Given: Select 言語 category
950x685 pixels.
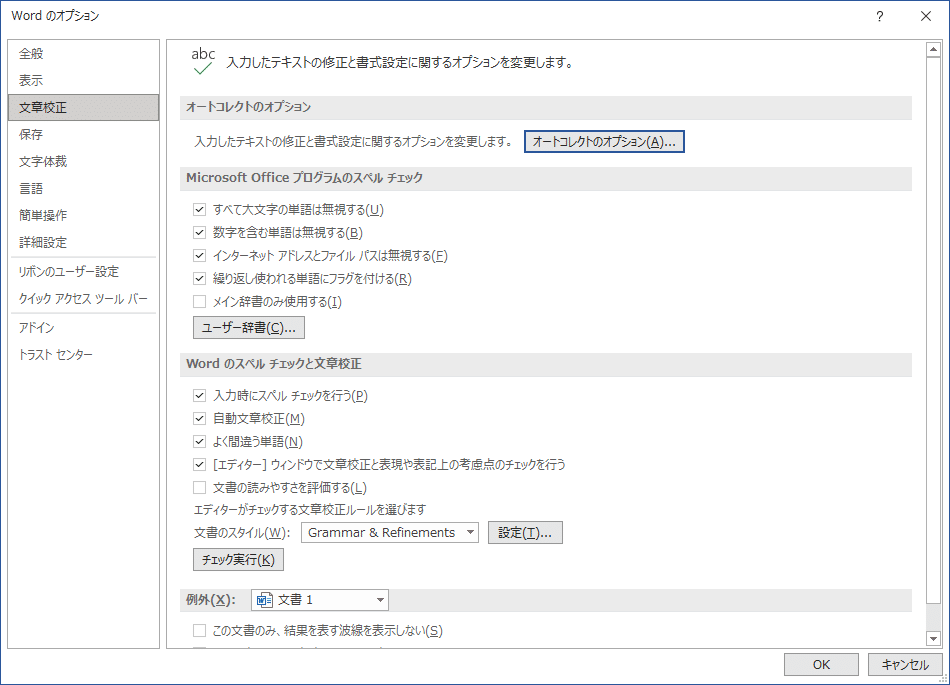Looking at the screenshot, I should pyautogui.click(x=84, y=188).
